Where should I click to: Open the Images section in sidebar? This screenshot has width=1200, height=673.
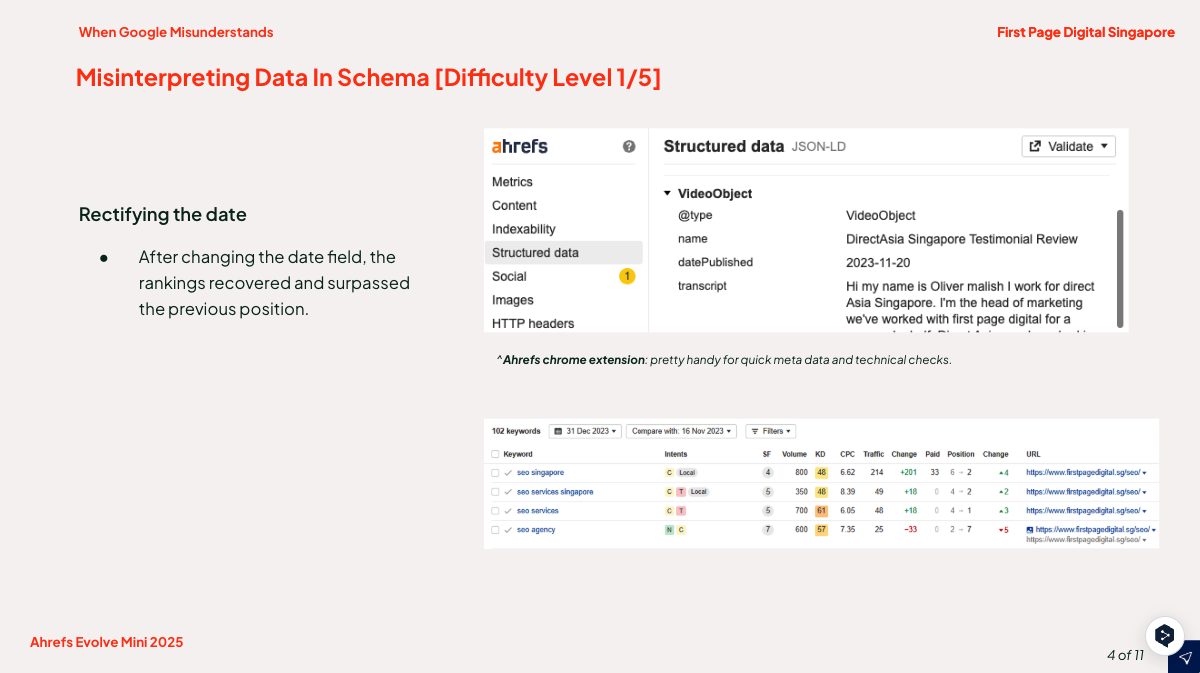pos(513,300)
